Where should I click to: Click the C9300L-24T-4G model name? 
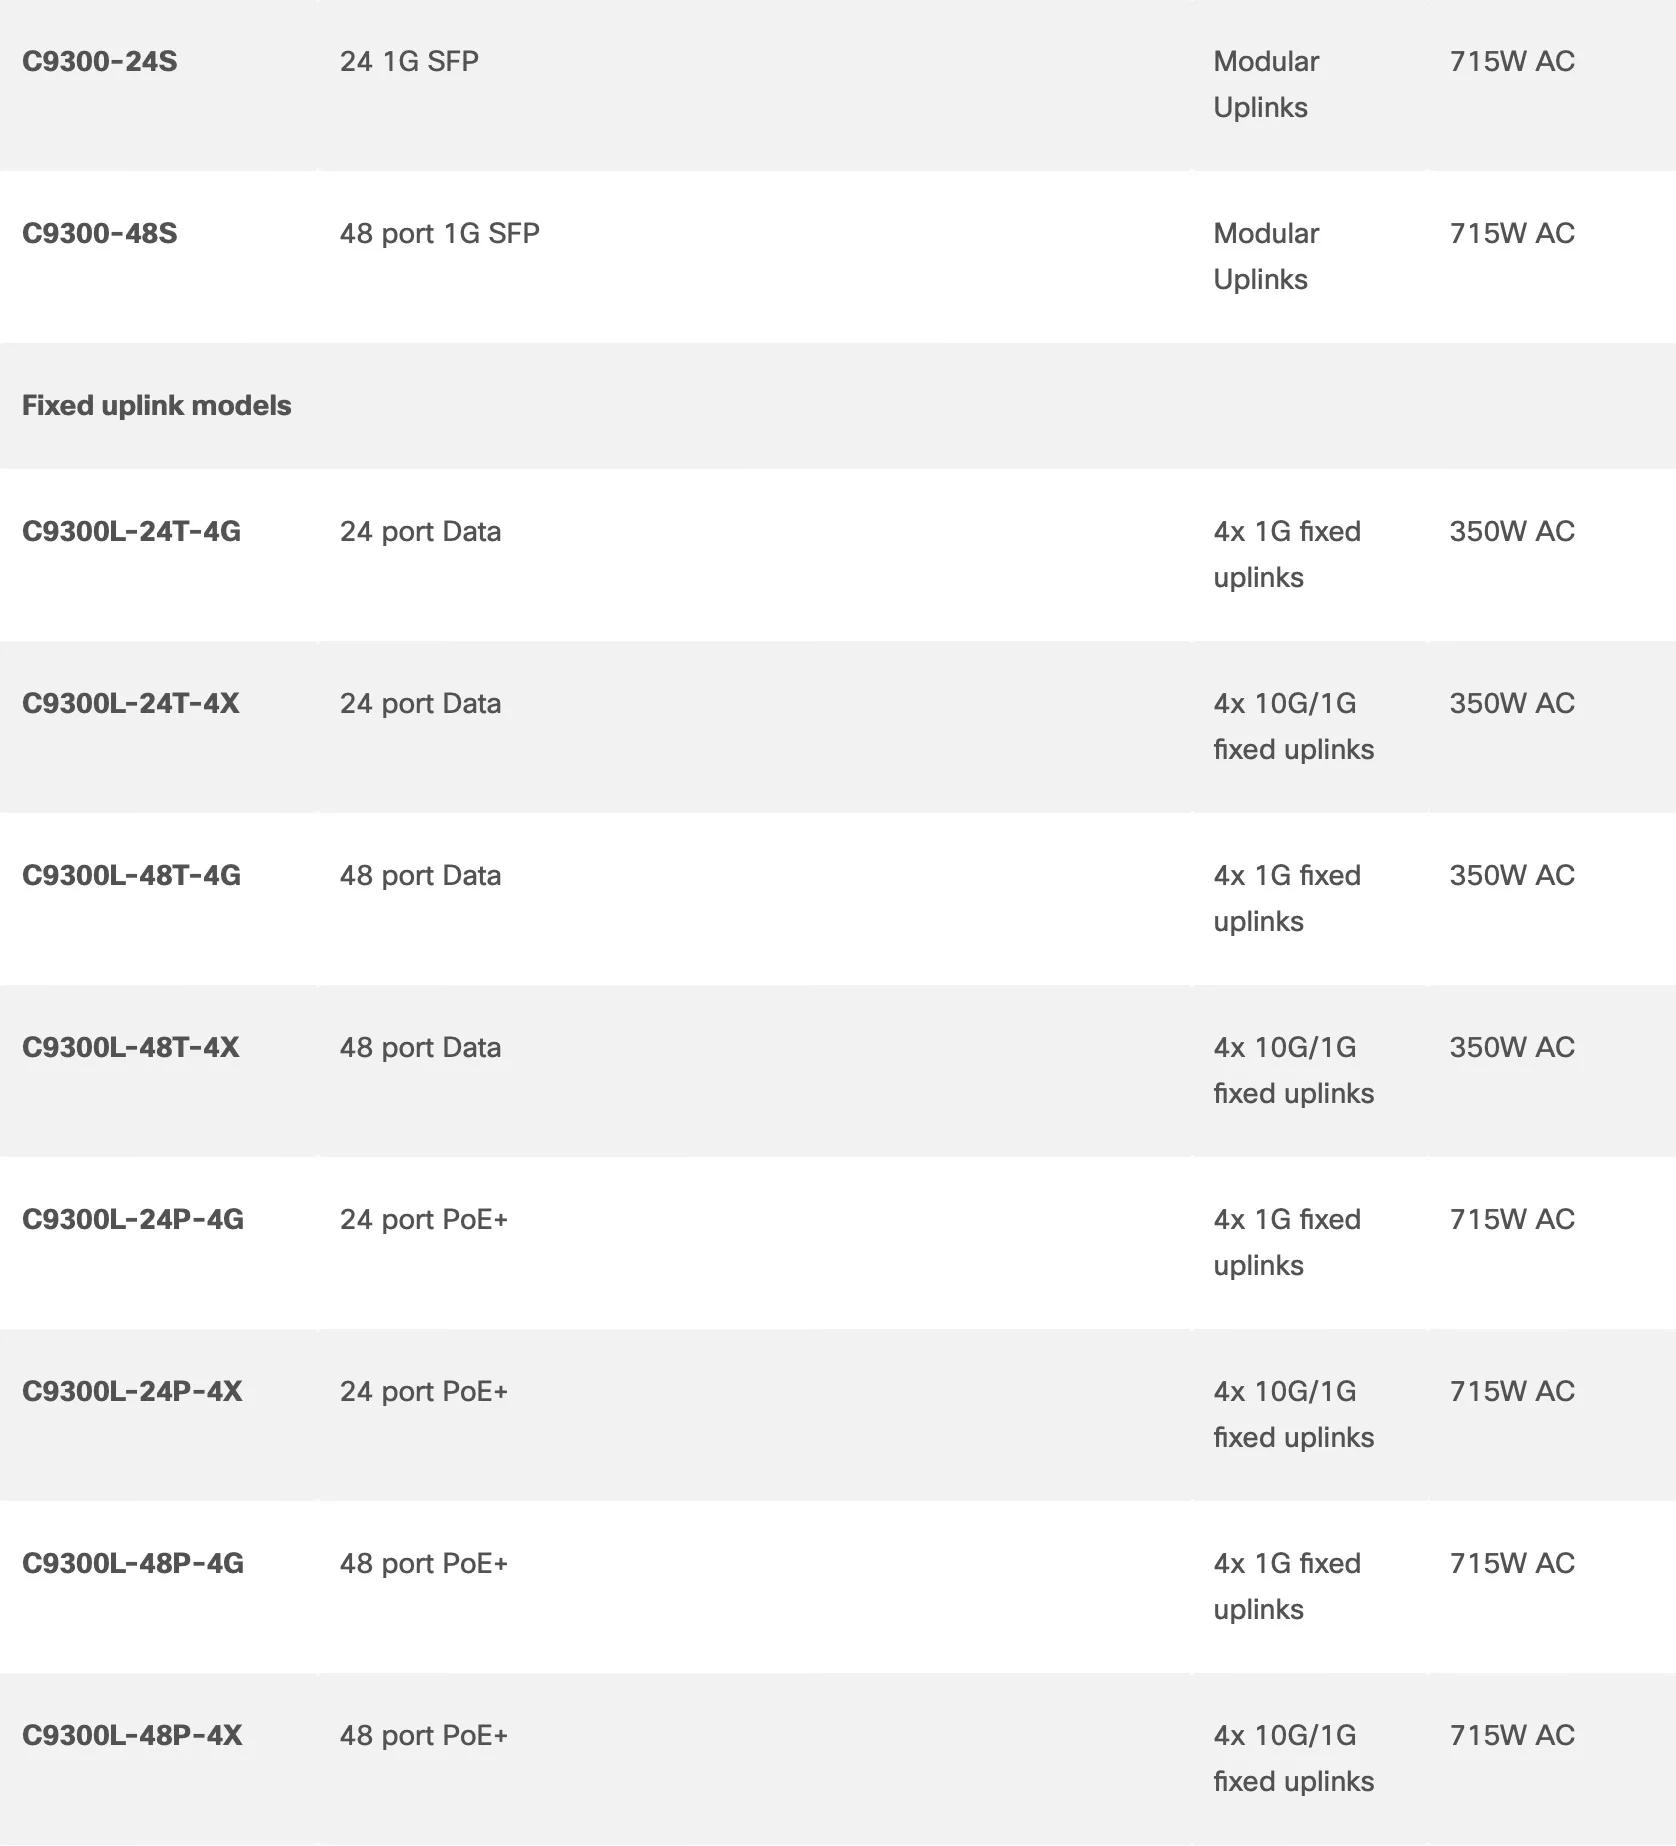pyautogui.click(x=131, y=532)
